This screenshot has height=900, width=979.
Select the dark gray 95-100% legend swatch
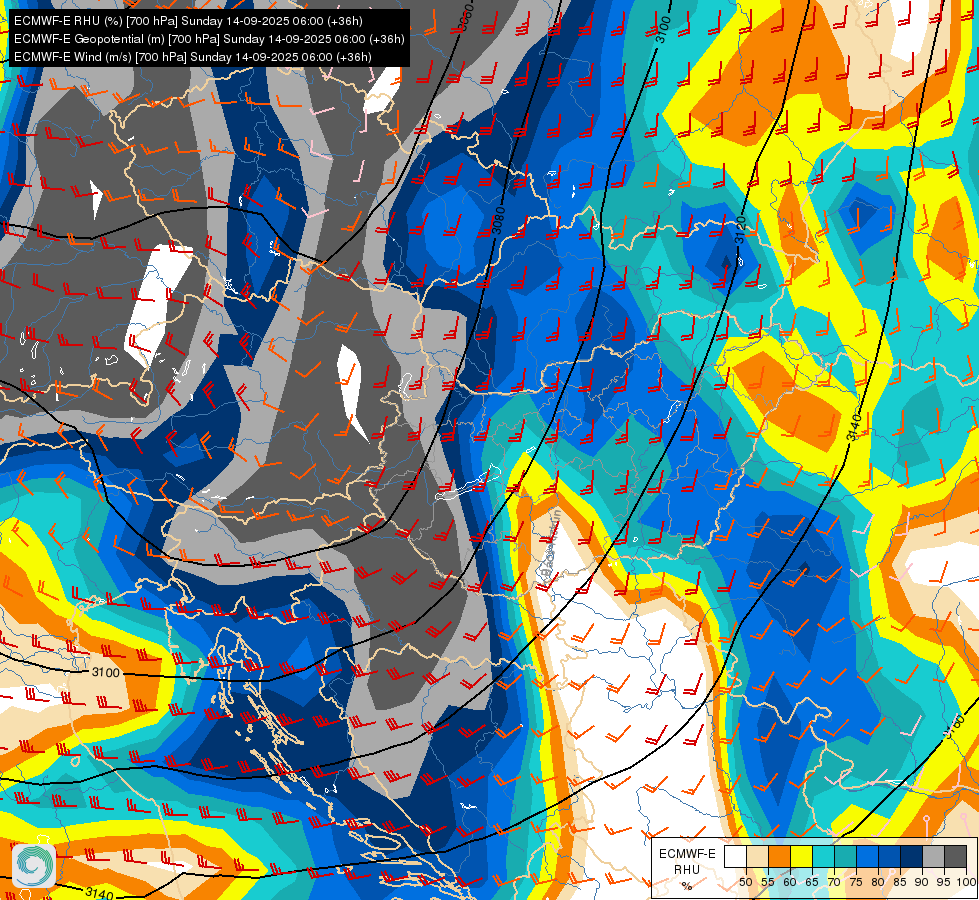955,856
